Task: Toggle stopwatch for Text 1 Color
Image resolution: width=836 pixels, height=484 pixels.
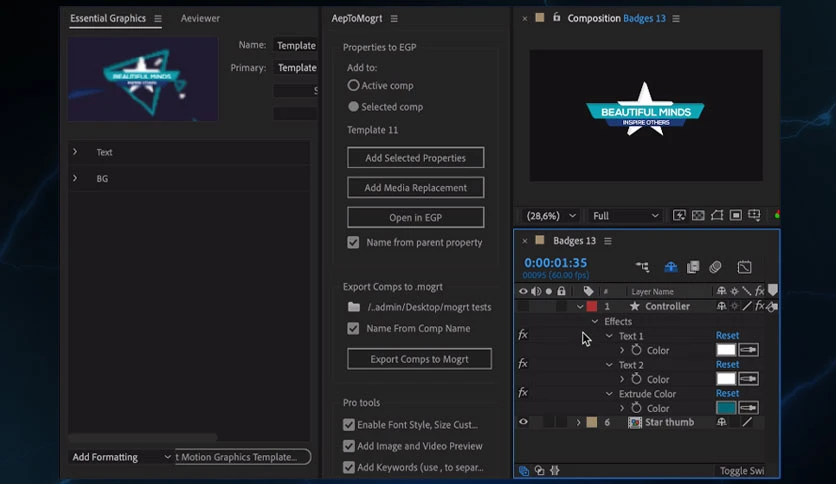Action: [636, 350]
